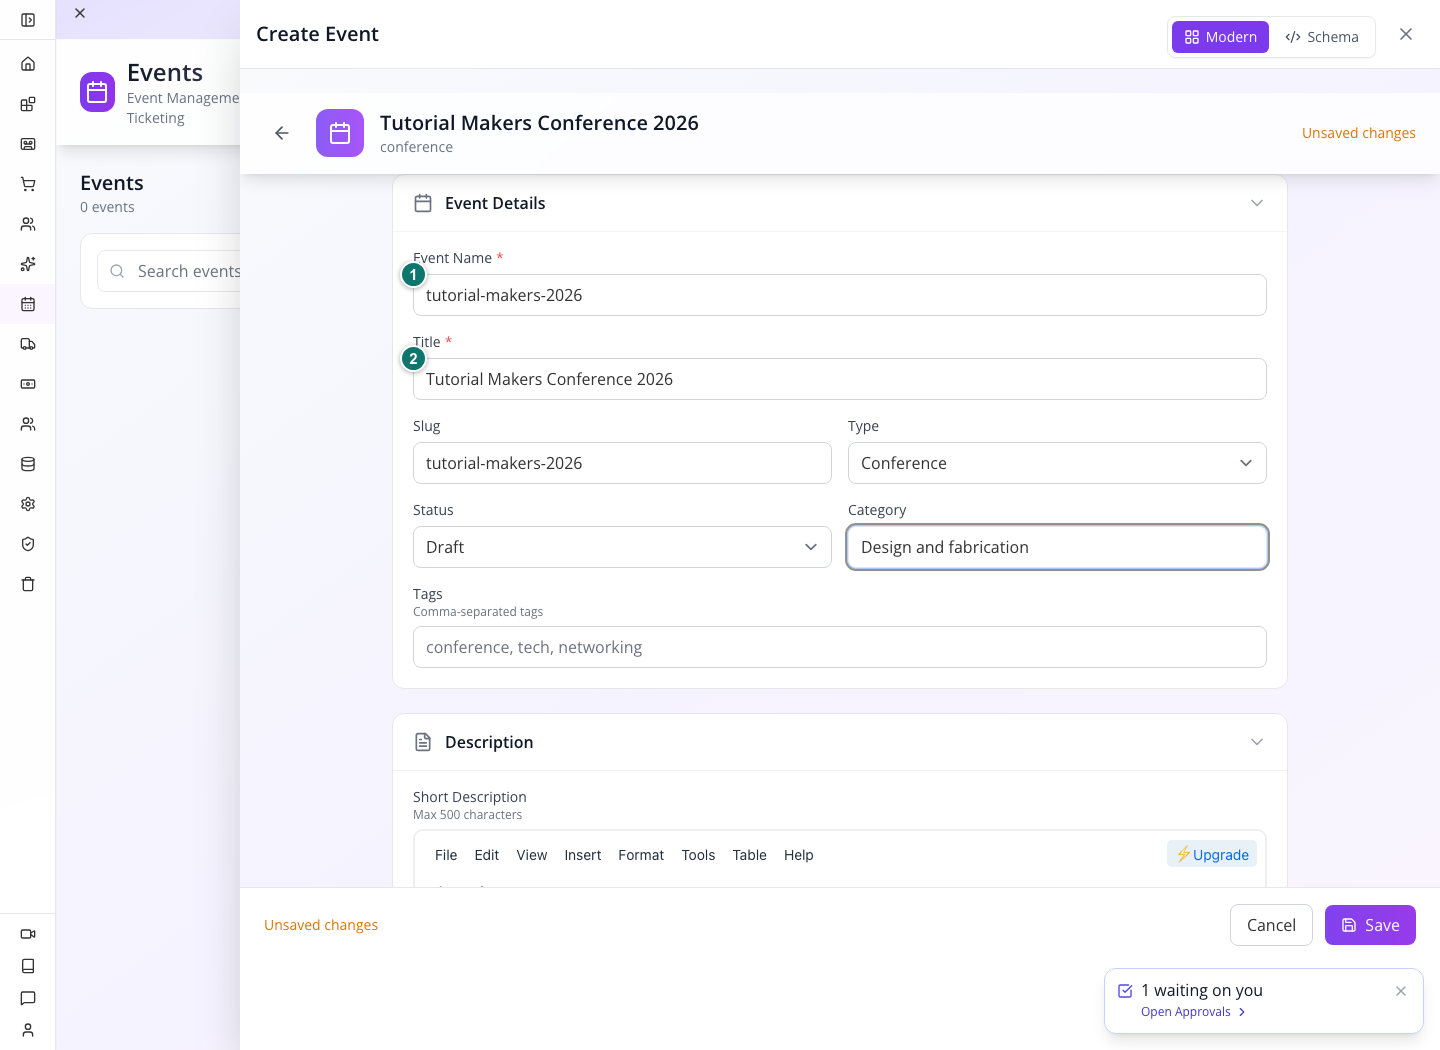Open the Status dropdown showing Draft
The width and height of the screenshot is (1440, 1050).
[622, 547]
